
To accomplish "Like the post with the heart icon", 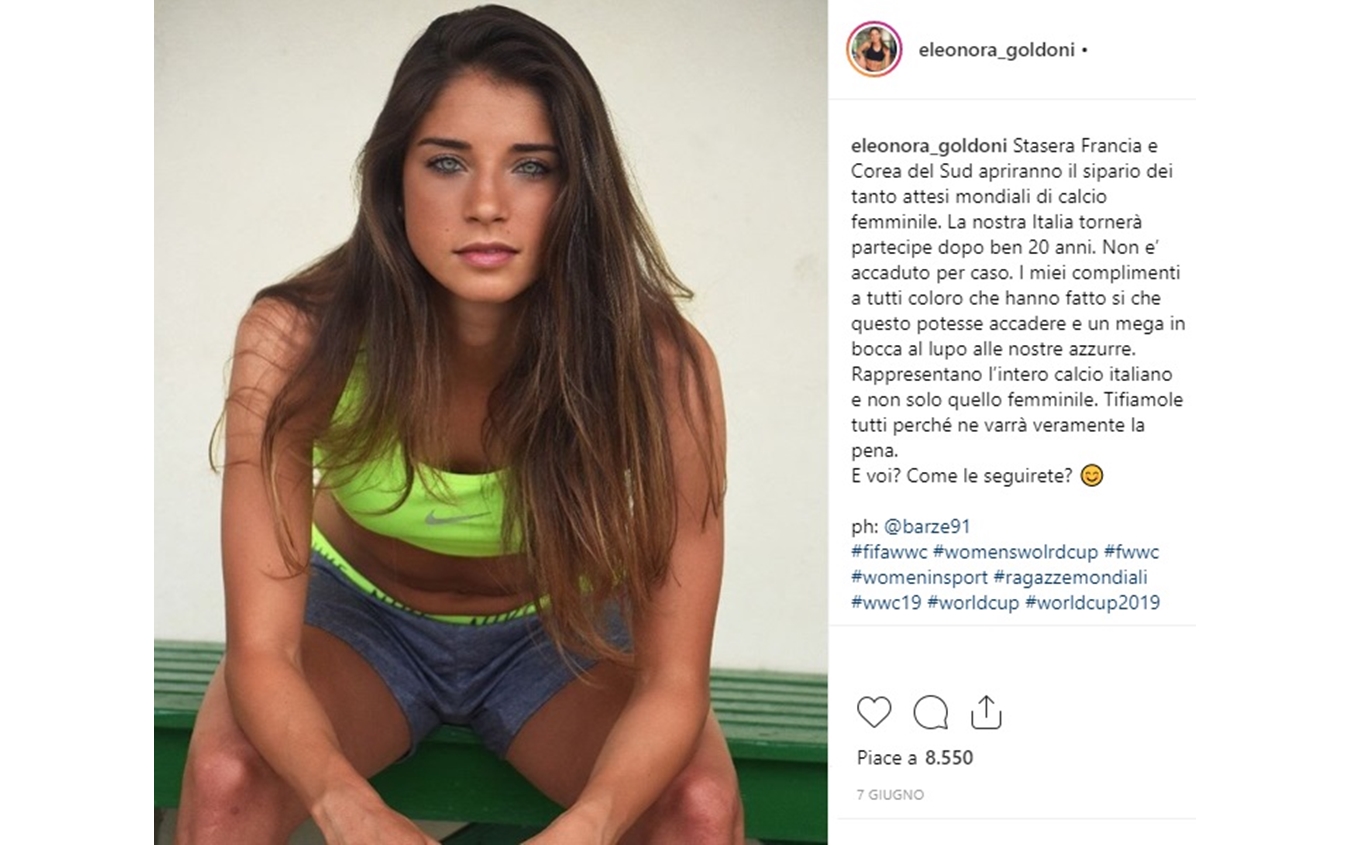I will click(874, 712).
